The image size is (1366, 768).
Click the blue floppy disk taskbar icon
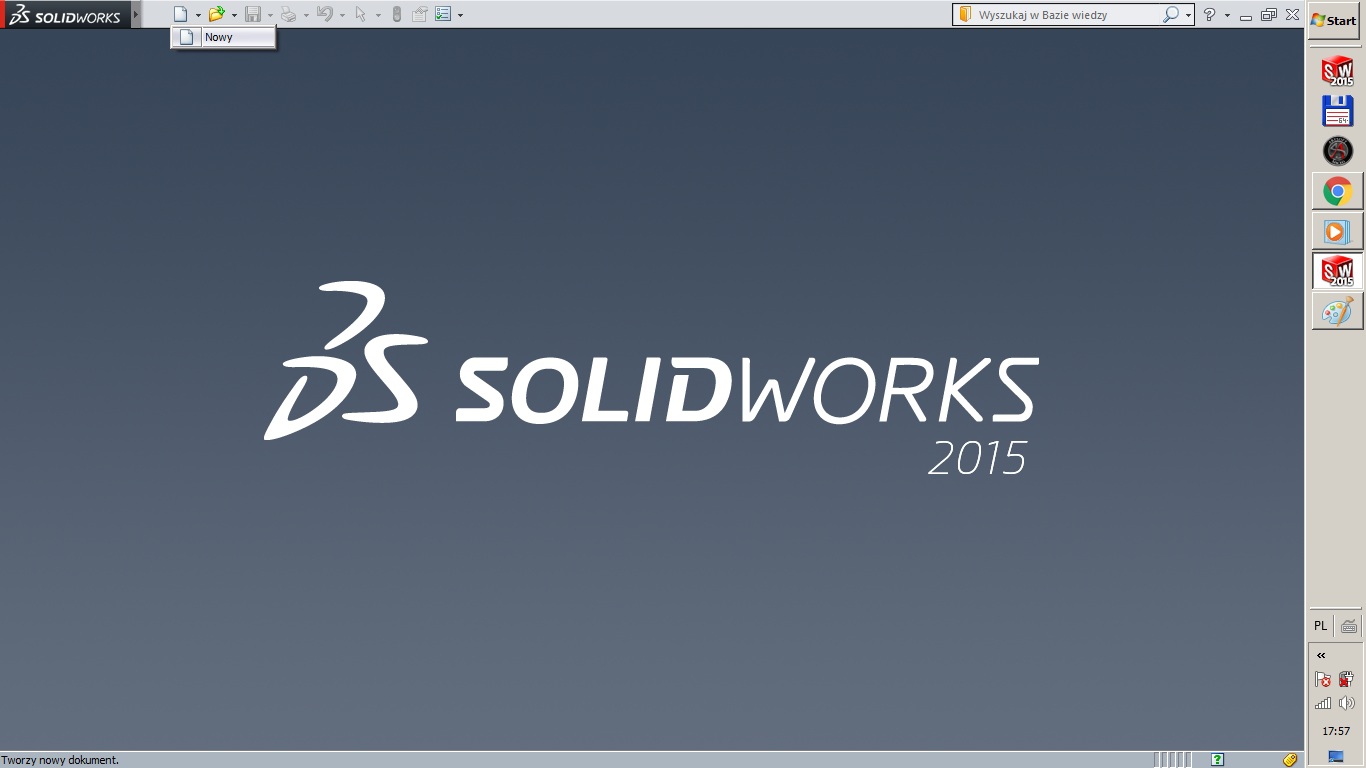tap(1337, 111)
